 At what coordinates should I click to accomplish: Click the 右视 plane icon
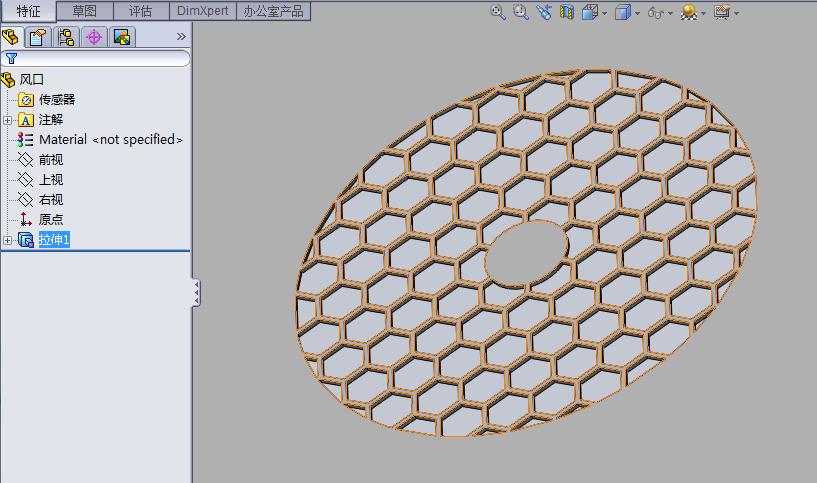pos(25,200)
